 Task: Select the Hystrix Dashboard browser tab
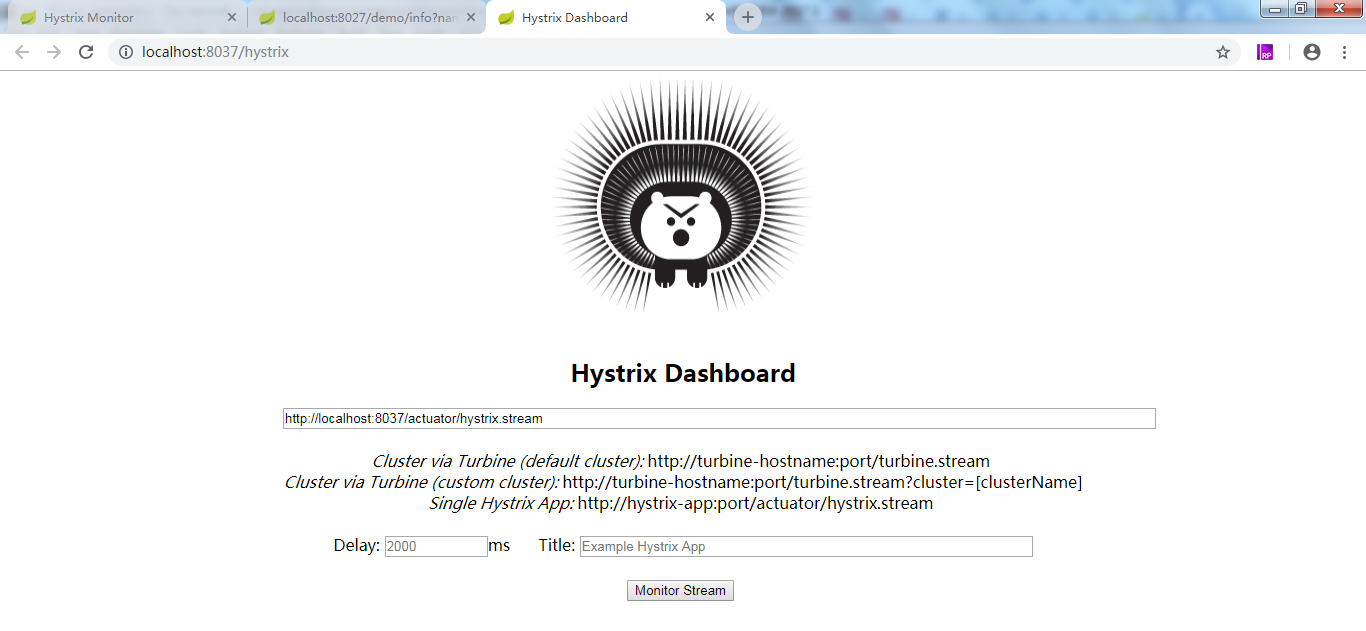click(x=605, y=17)
